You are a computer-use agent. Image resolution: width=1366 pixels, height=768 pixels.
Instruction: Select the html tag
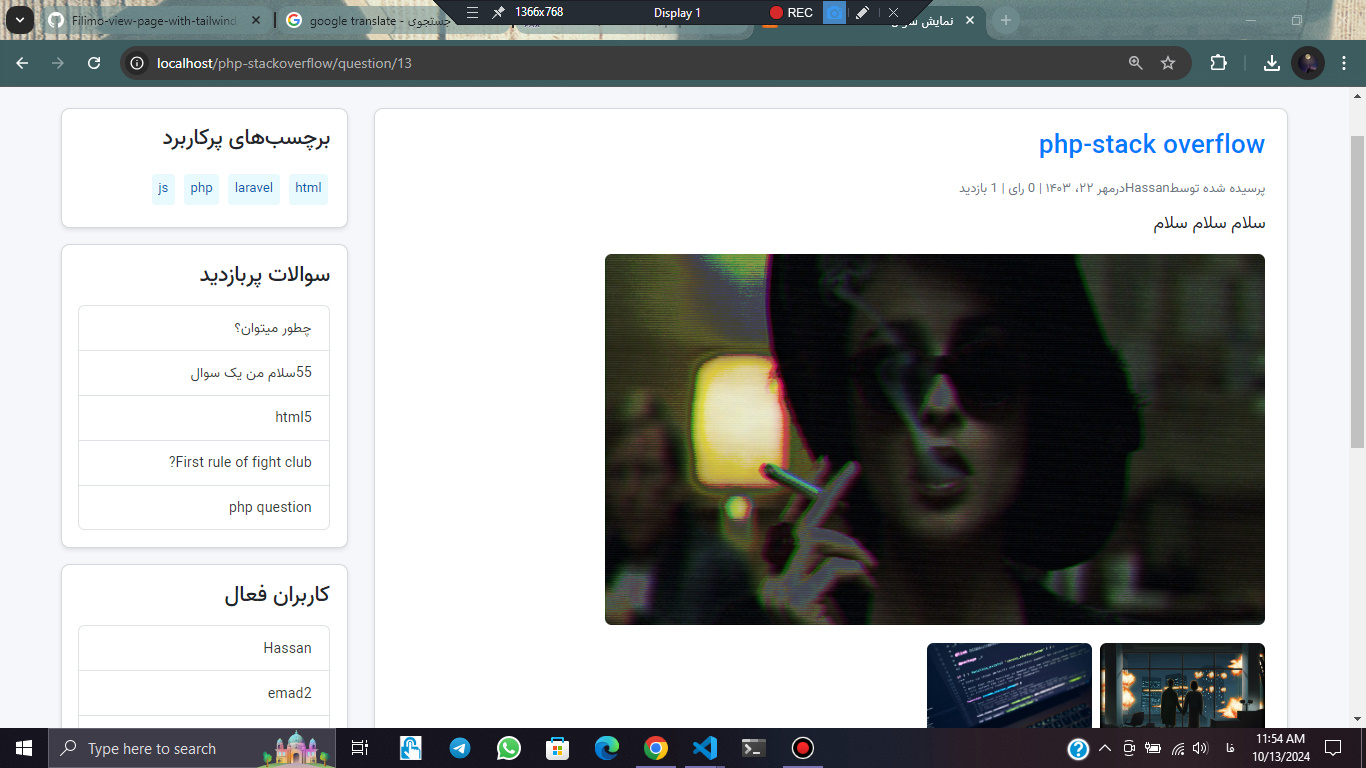pos(309,188)
